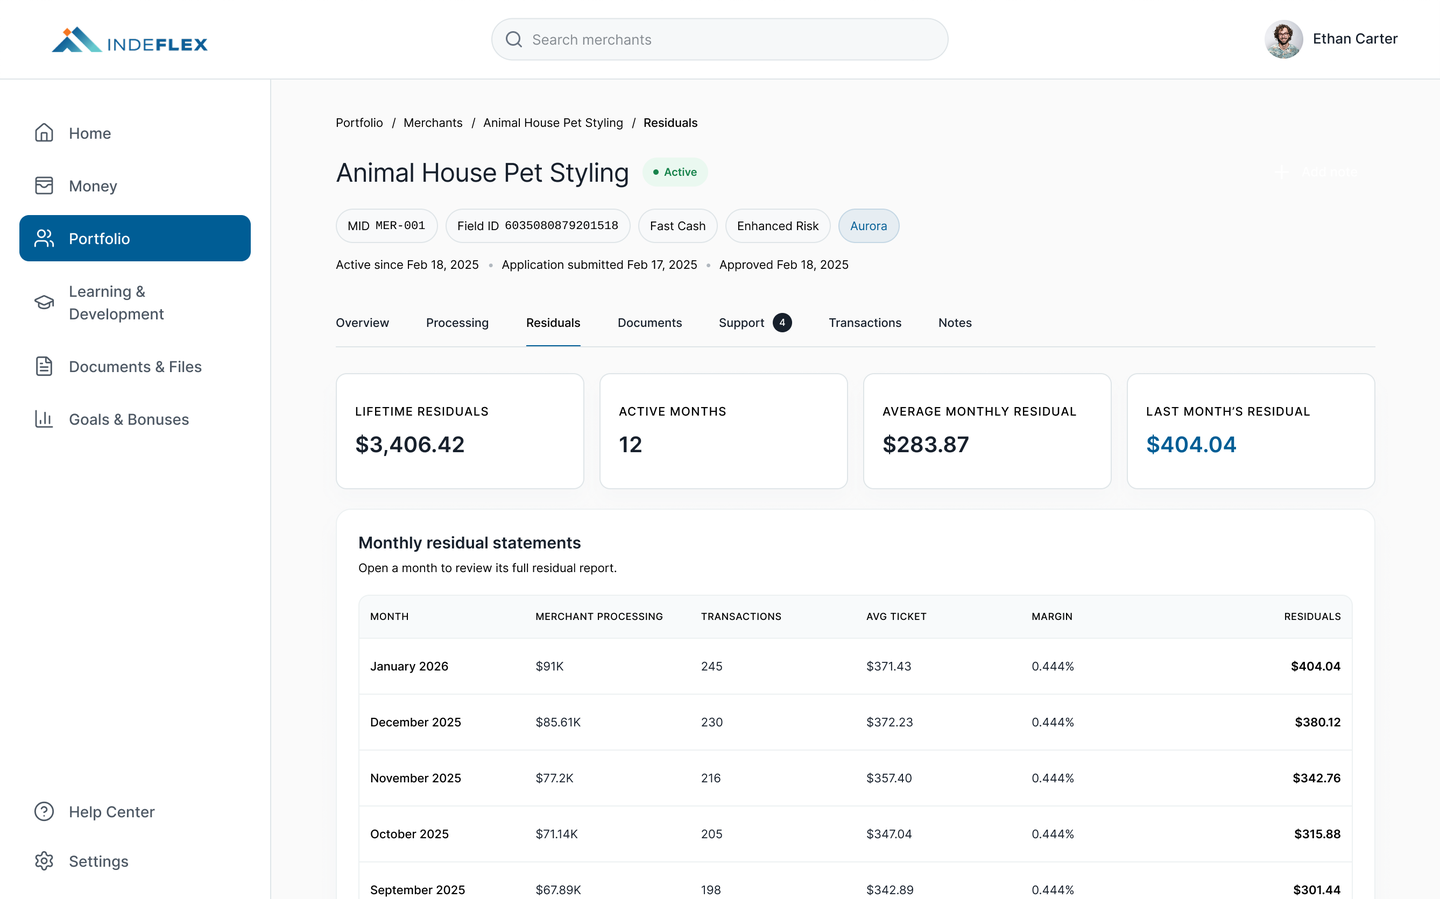Click the Active since Feb 18, 2025 text

407,265
